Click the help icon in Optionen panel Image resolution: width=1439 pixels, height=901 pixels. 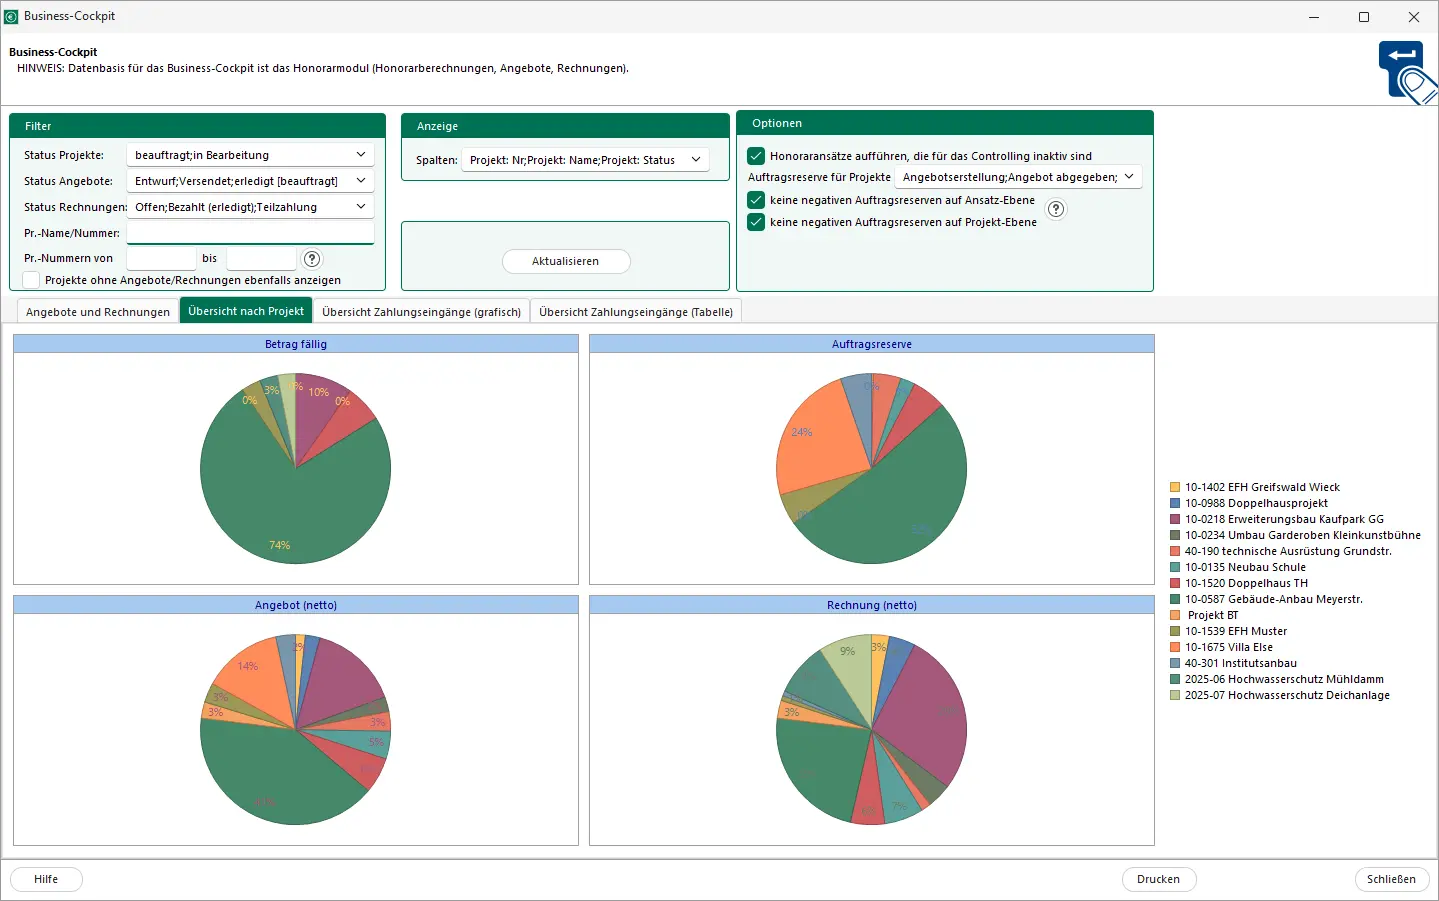pyautogui.click(x=1056, y=209)
